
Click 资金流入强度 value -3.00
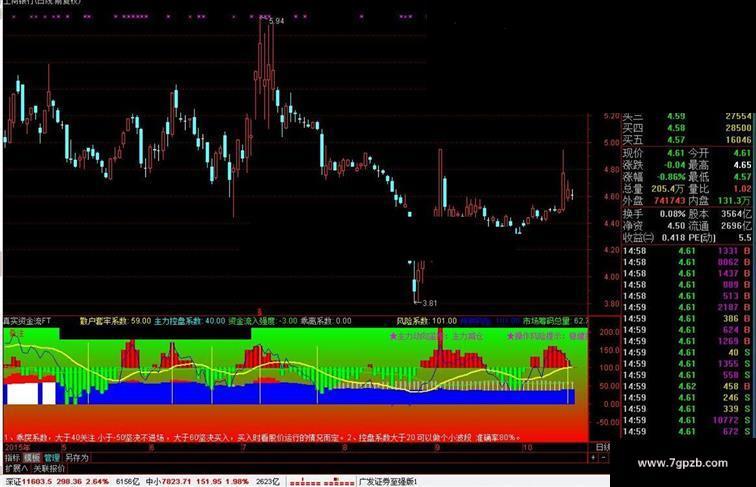coord(289,321)
